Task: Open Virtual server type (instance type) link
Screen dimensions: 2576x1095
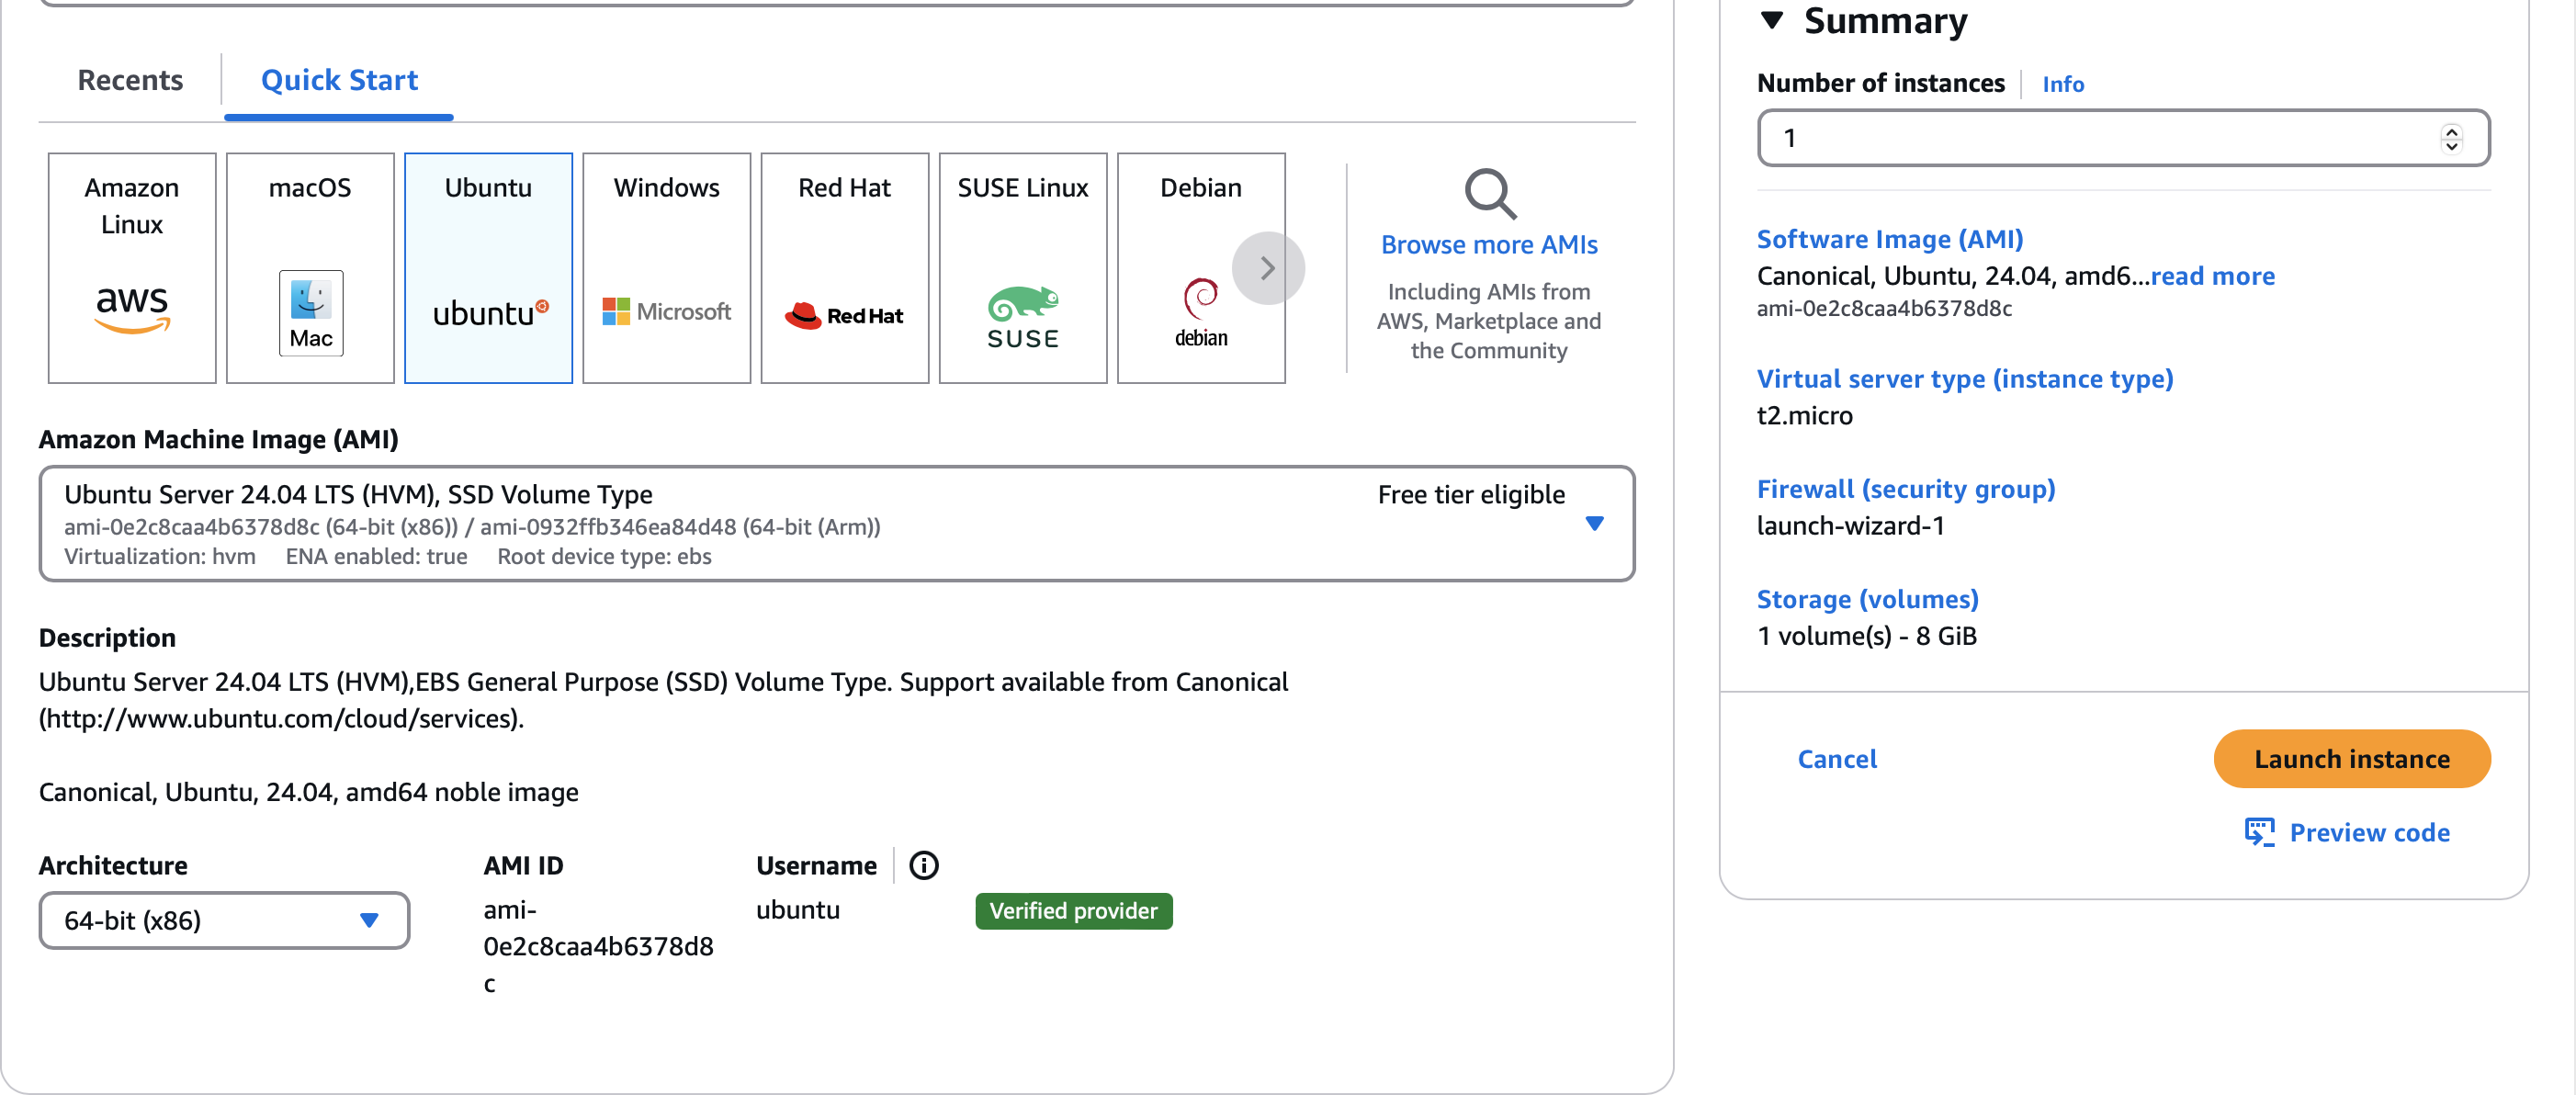Action: coord(1964,379)
